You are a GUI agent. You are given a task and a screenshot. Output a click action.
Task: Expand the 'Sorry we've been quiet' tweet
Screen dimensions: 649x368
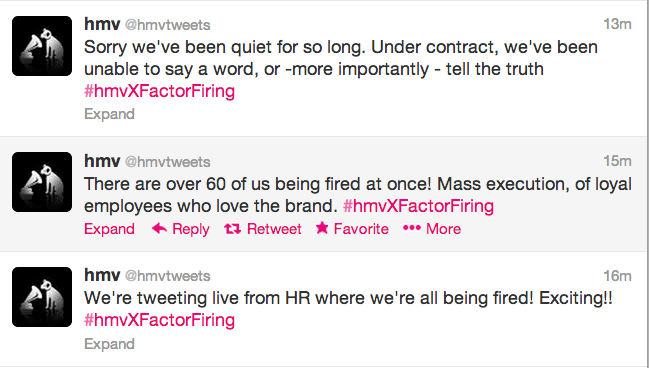[x=109, y=114]
